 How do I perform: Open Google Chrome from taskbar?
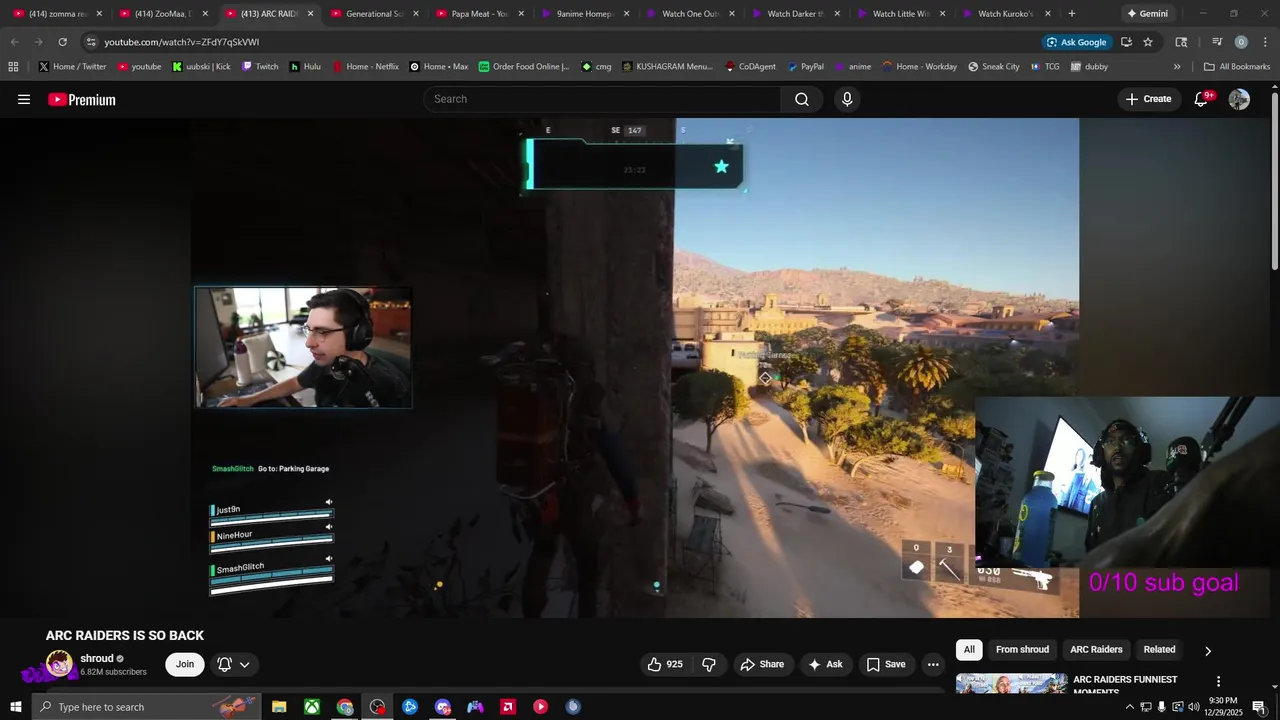pos(345,707)
